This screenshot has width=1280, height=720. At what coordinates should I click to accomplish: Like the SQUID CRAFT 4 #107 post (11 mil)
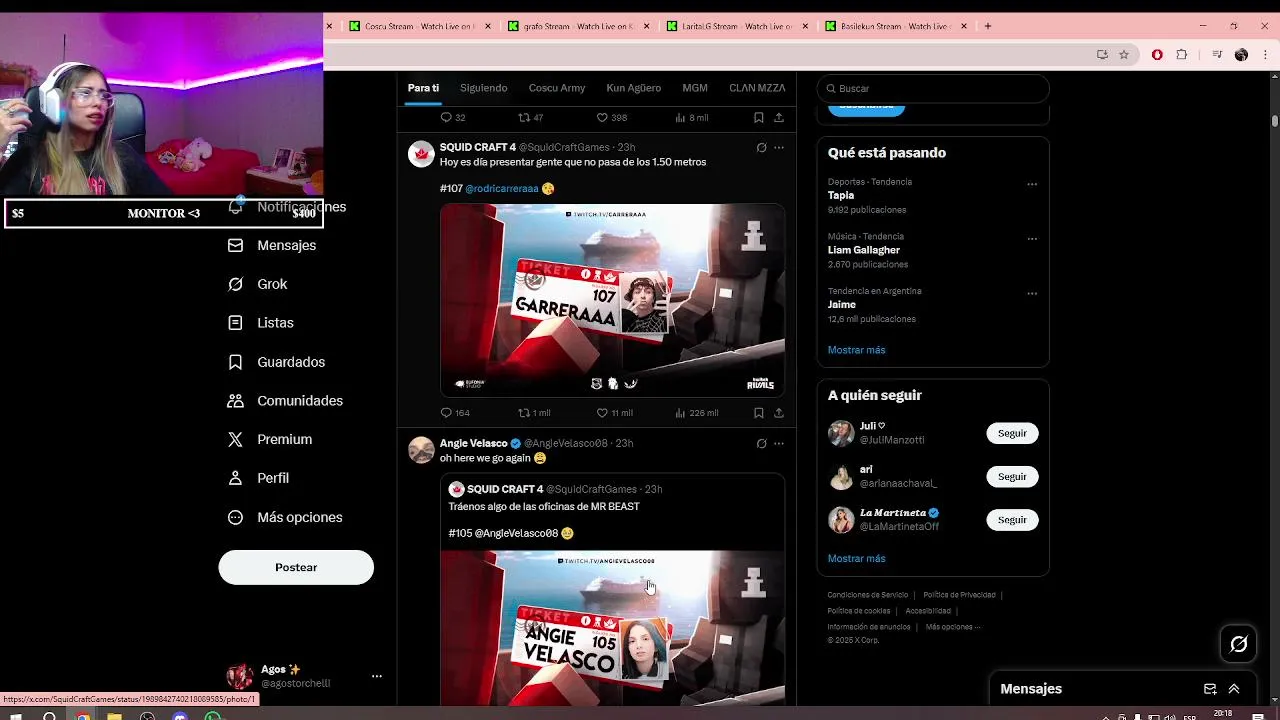click(614, 413)
